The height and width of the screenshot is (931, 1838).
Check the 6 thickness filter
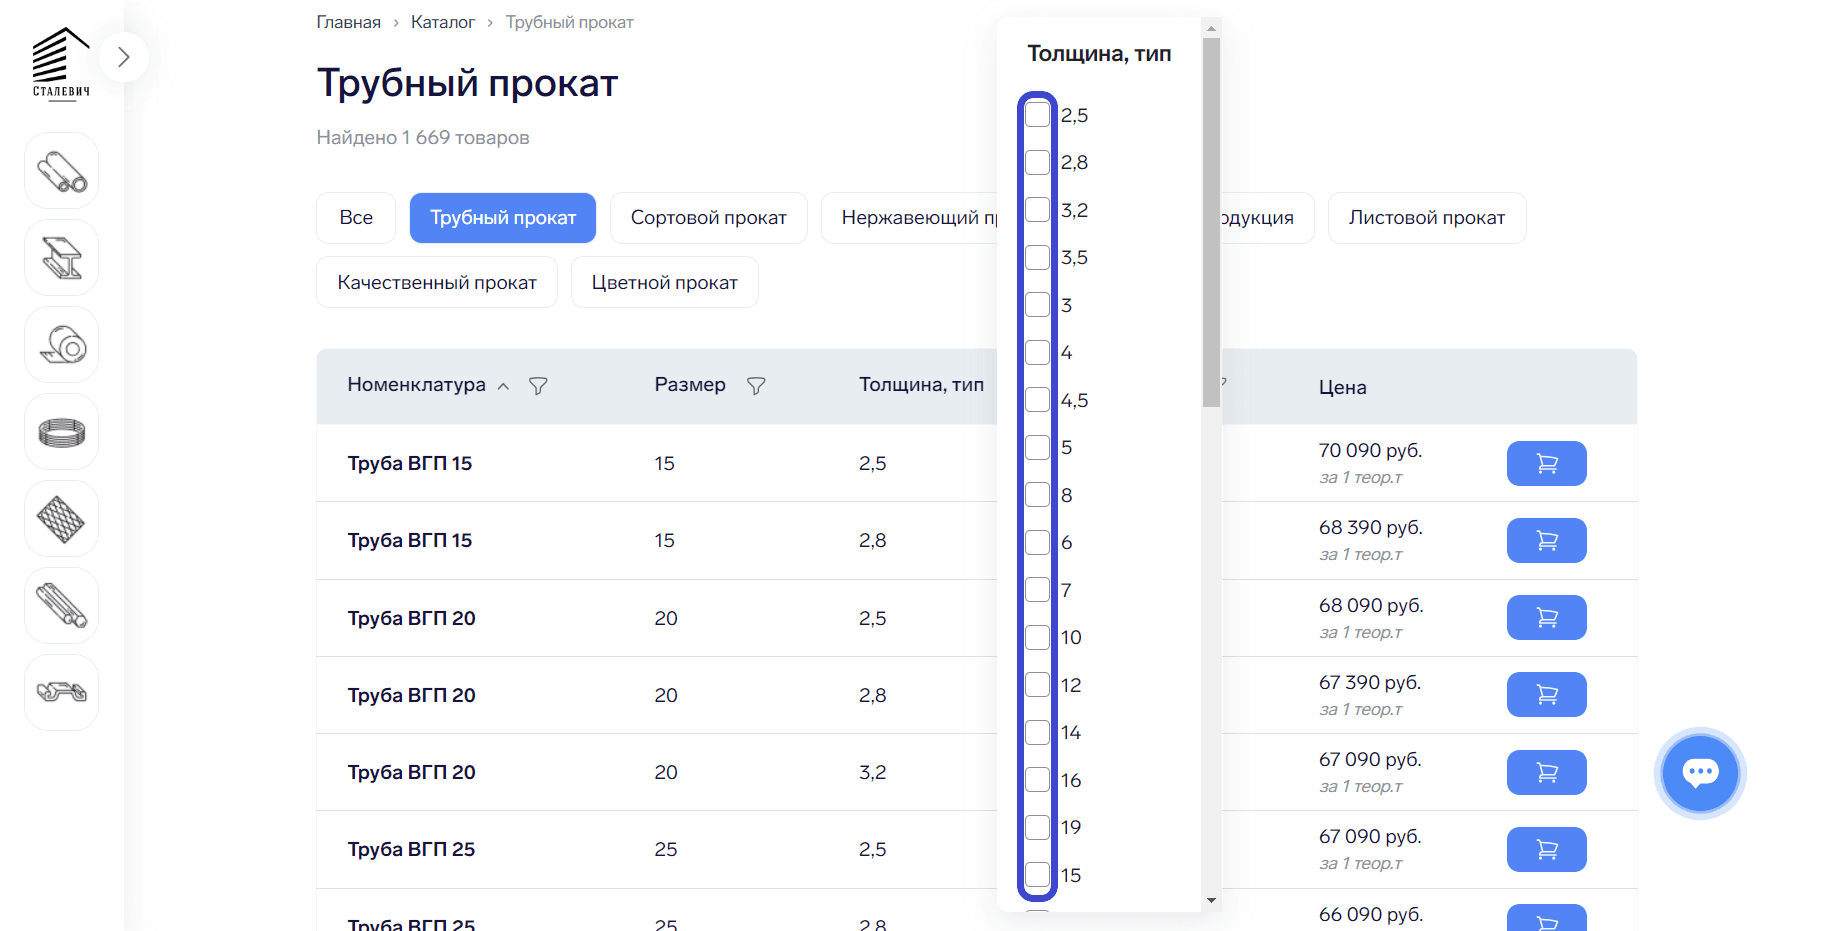tap(1038, 542)
